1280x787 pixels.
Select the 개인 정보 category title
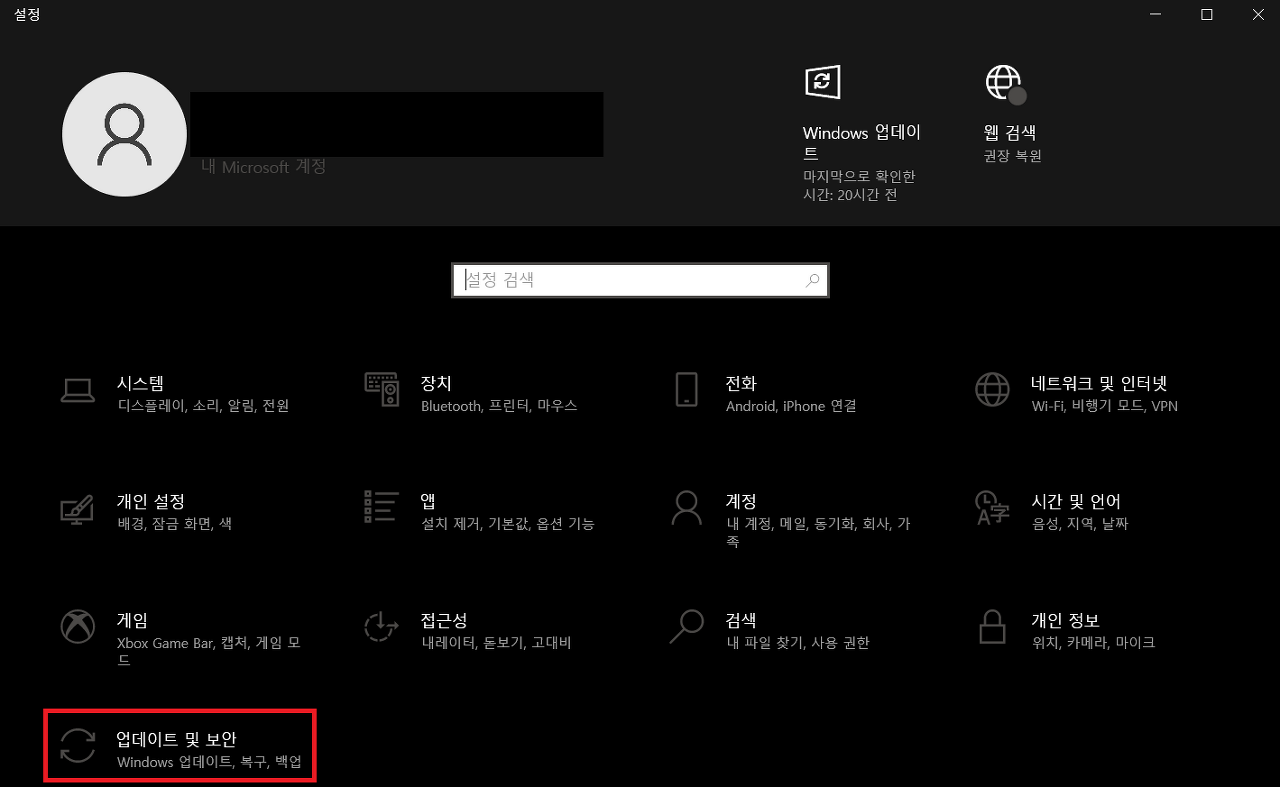1065,620
